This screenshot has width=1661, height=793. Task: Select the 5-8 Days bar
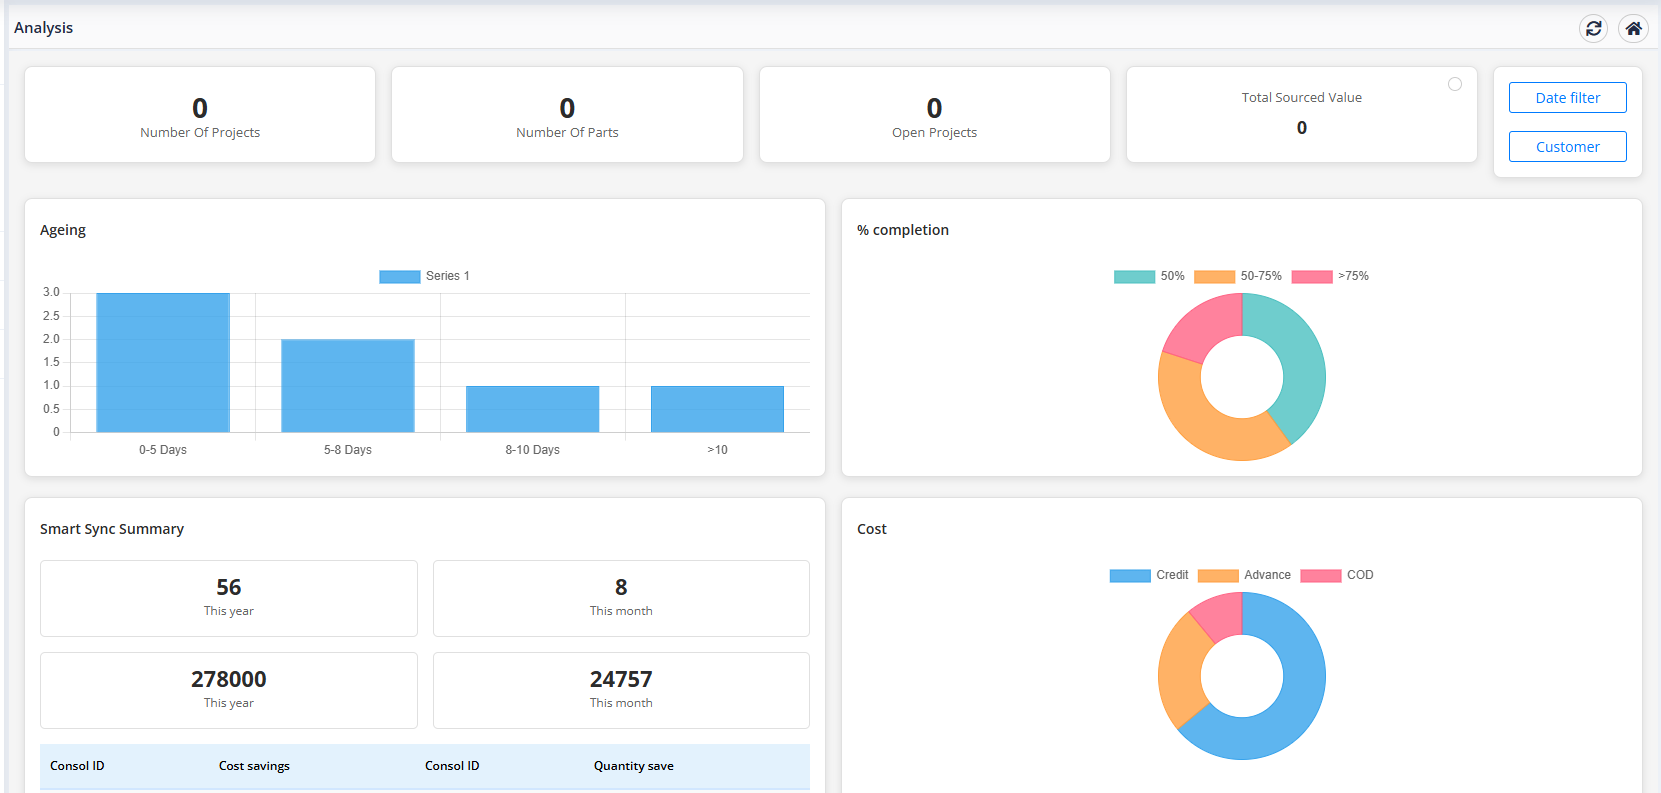coord(348,386)
